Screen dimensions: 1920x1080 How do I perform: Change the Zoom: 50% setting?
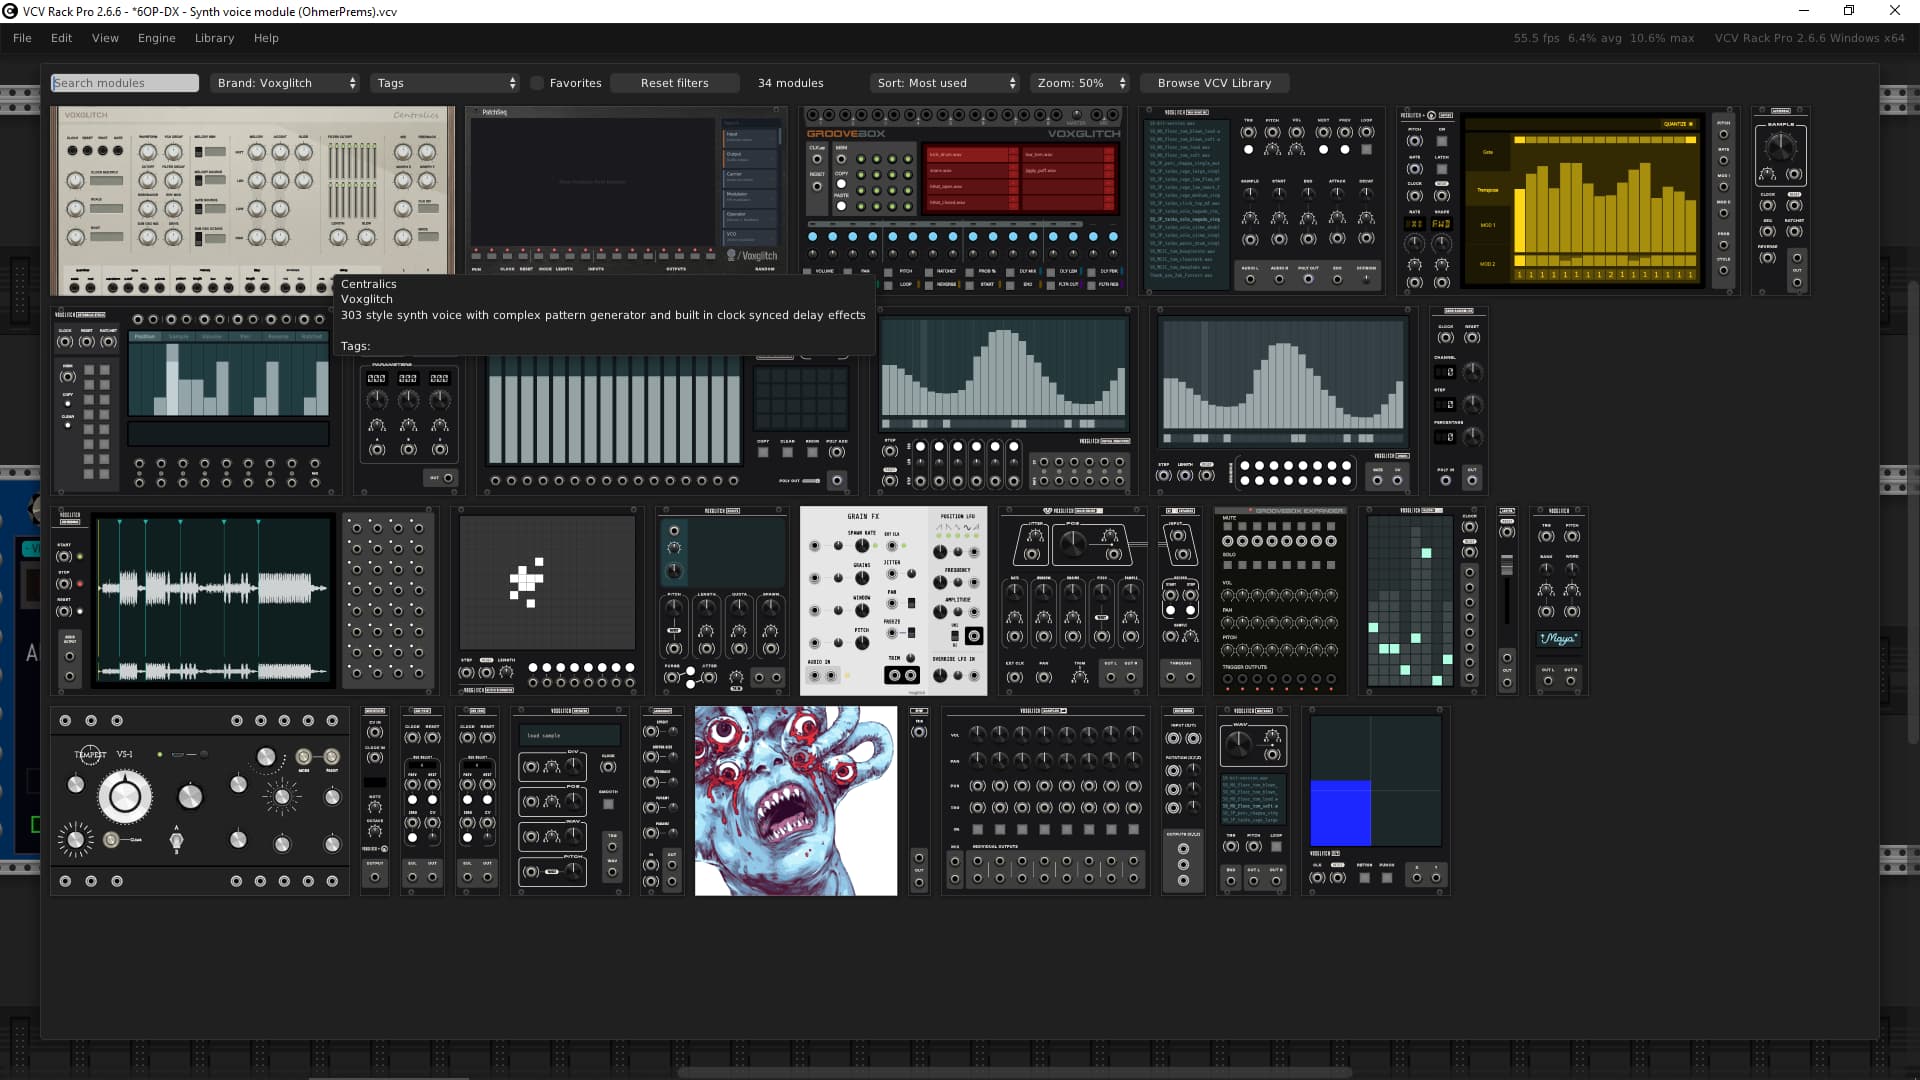pyautogui.click(x=1081, y=83)
